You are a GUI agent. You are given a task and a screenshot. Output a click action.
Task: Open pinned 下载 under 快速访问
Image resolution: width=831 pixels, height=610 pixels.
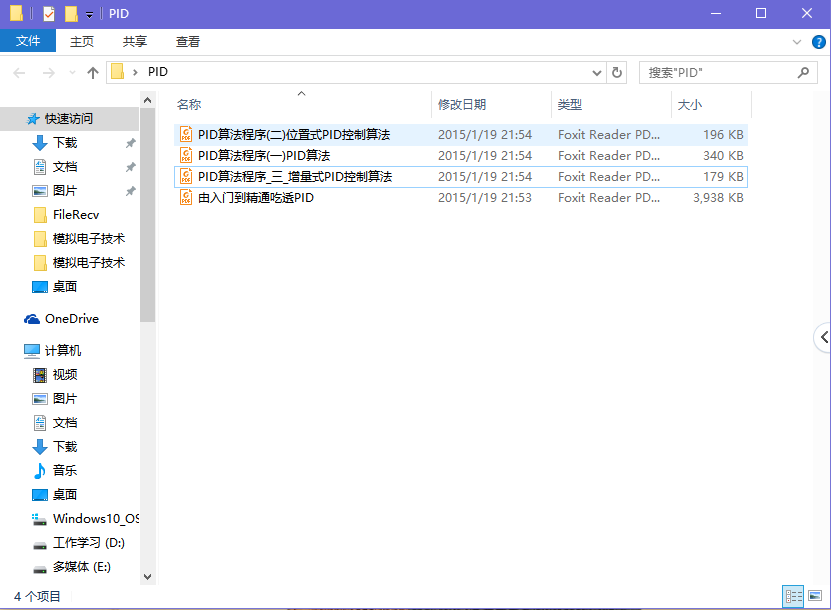[x=65, y=143]
